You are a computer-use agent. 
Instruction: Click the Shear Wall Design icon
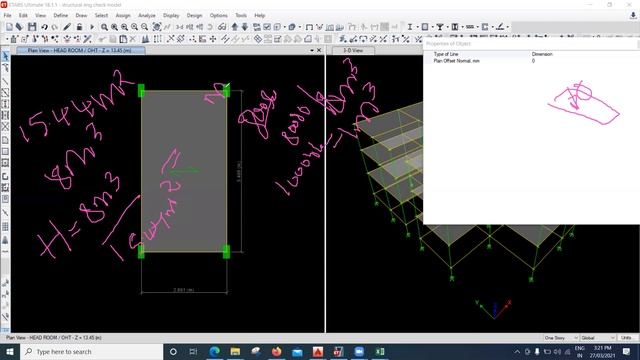(x=455, y=27)
